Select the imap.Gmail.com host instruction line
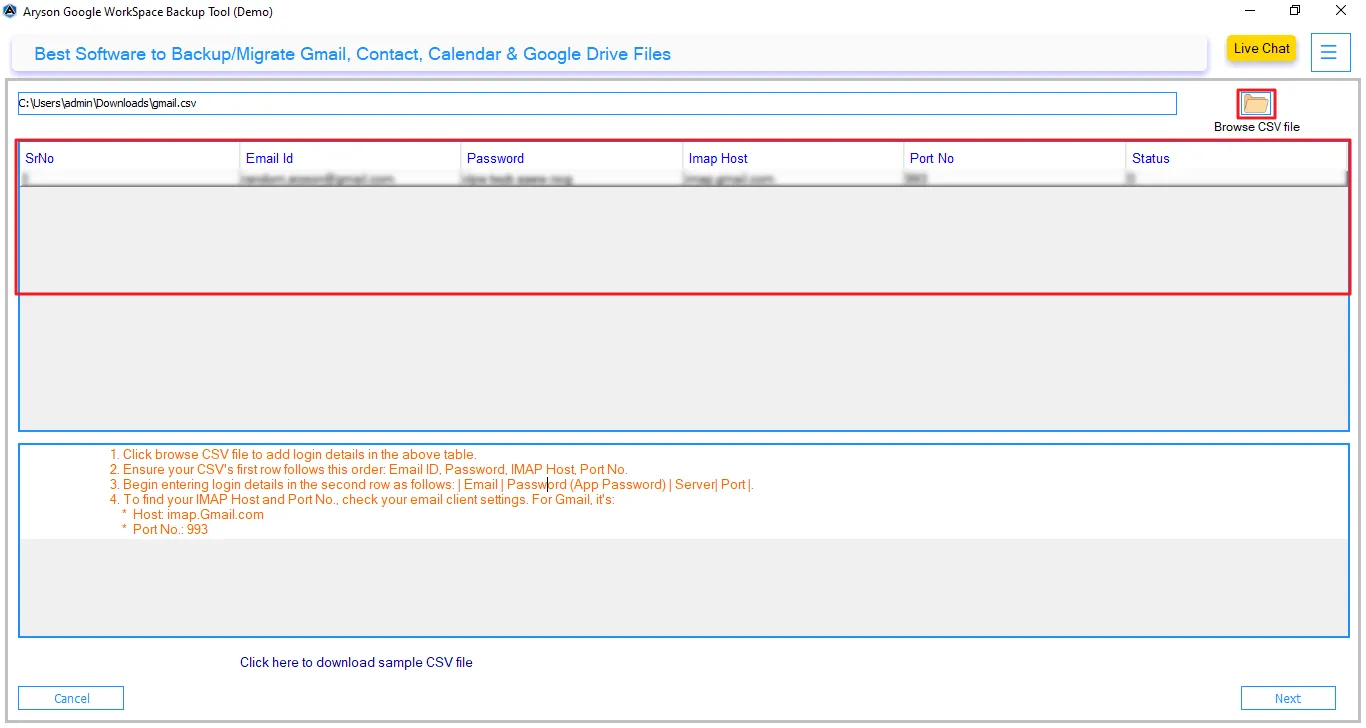 [x=196, y=514]
